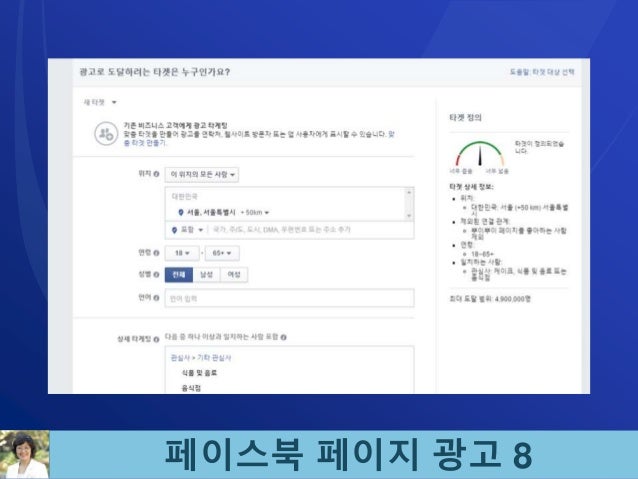Click the map pin icon beside 서울, 서울특별시
Image resolution: width=638 pixels, height=479 pixels.
(x=181, y=212)
